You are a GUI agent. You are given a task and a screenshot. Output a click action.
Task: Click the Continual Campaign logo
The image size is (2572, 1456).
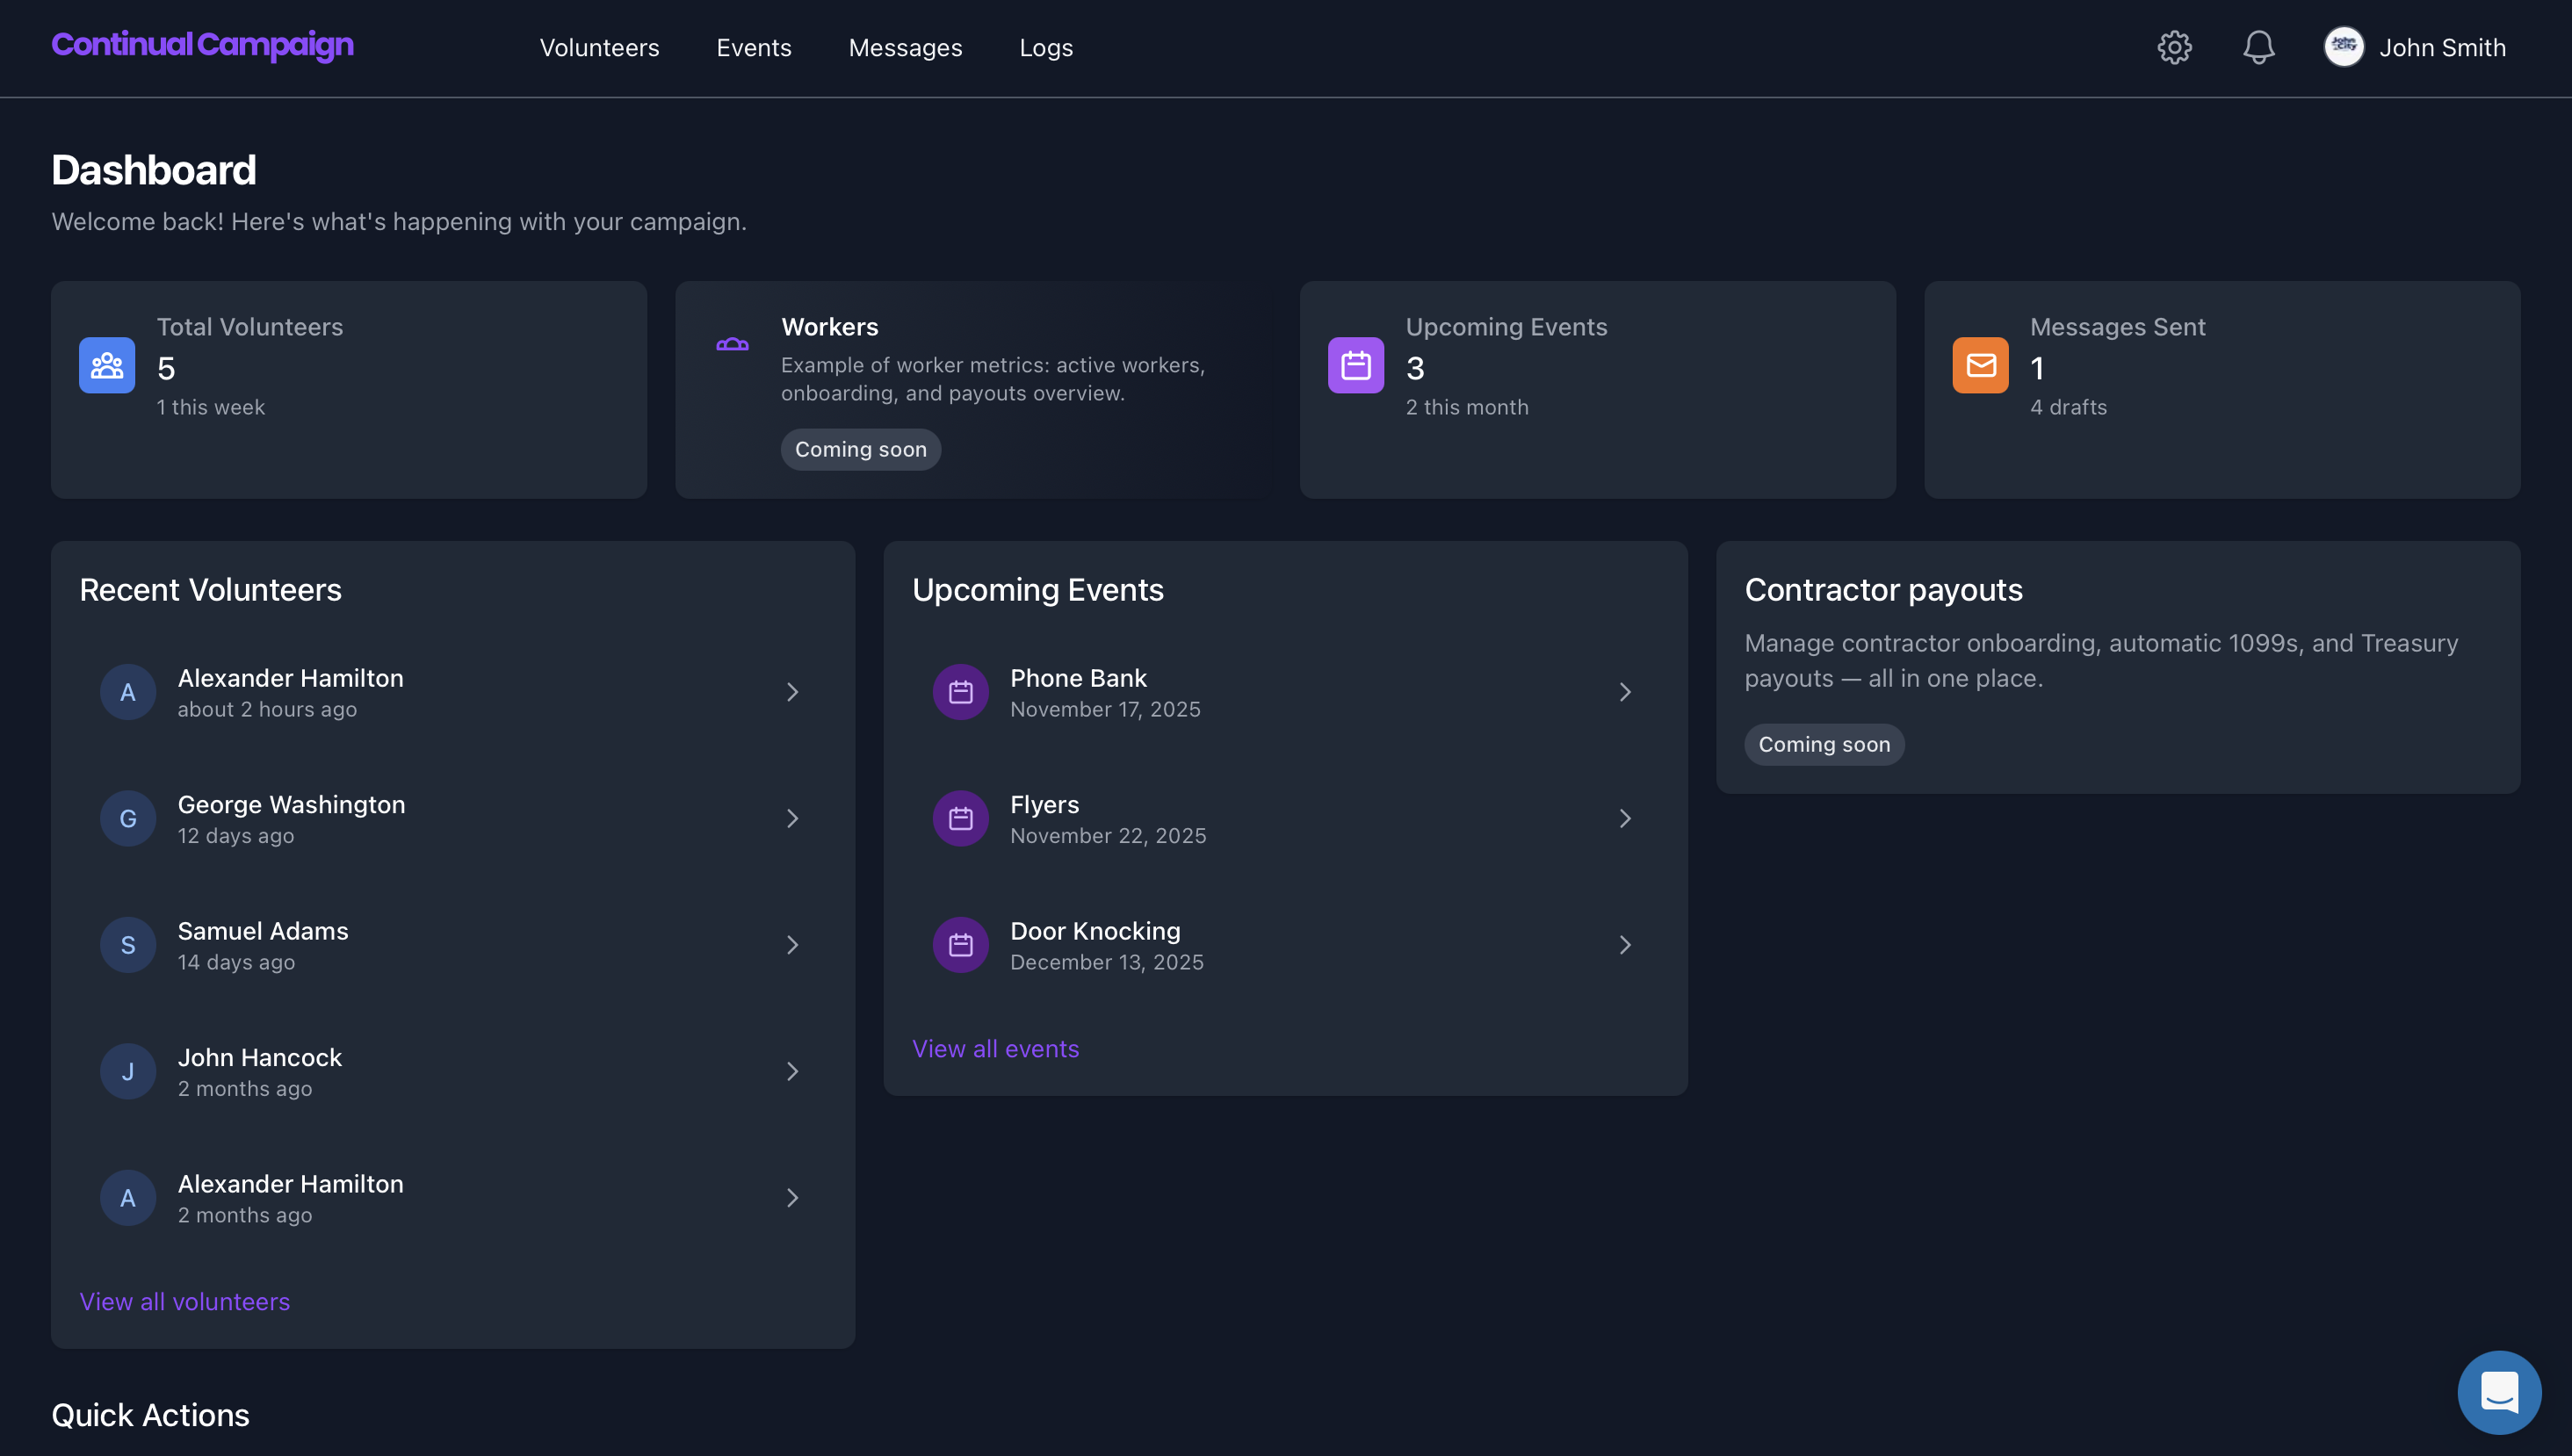click(x=202, y=46)
